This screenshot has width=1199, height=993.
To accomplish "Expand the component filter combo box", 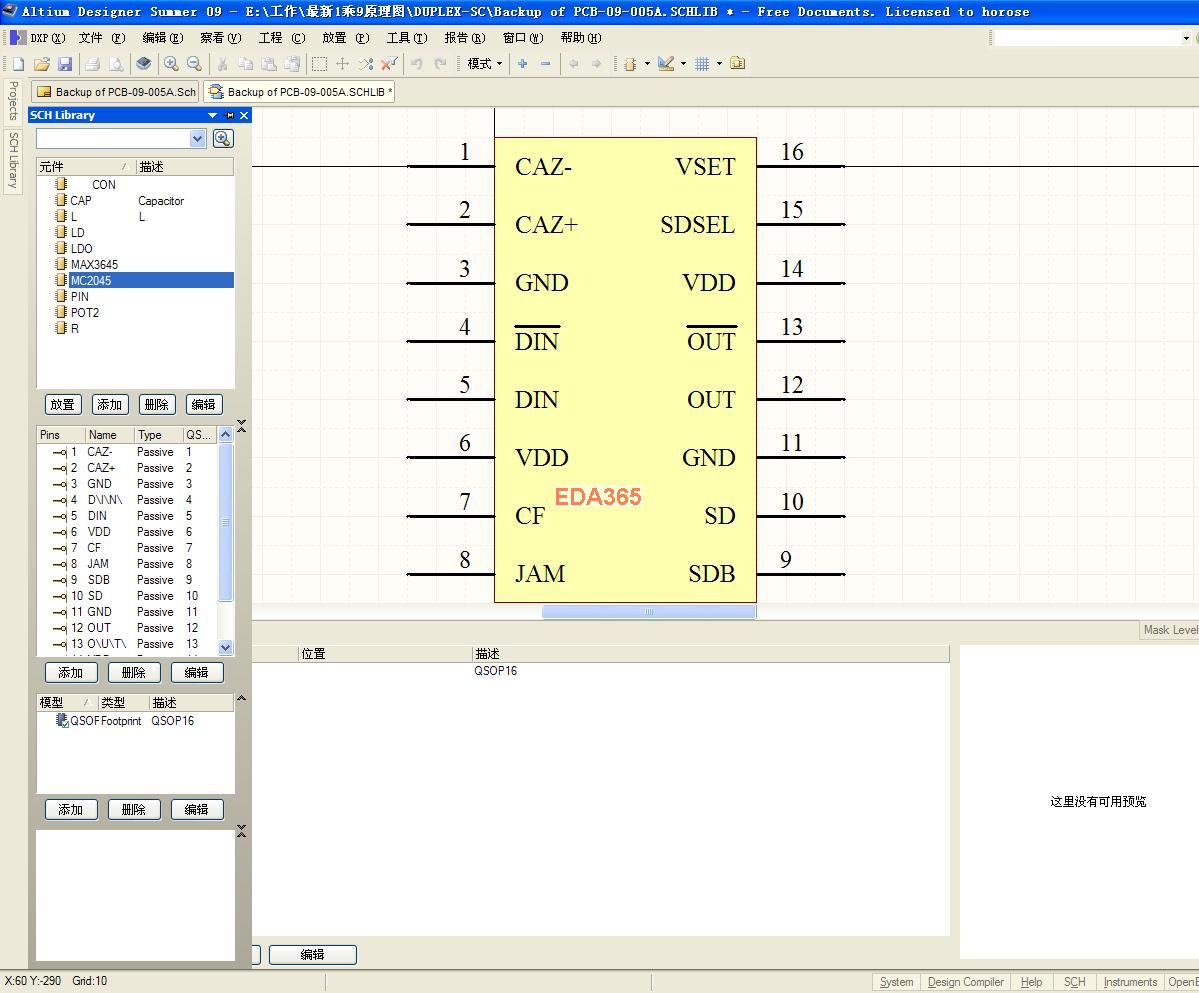I will 197,139.
